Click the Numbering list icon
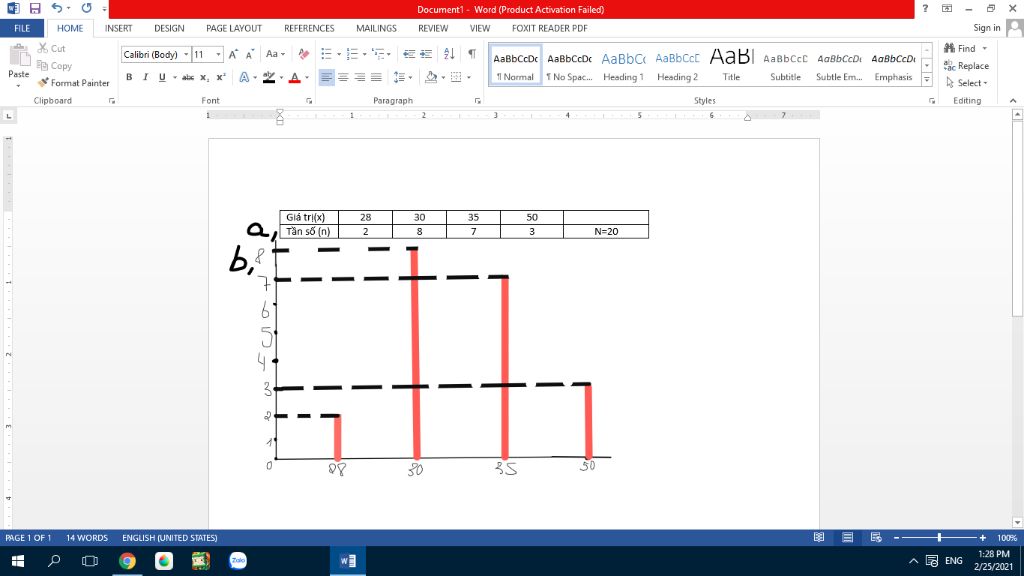Viewport: 1024px width, 576px height. [352, 54]
